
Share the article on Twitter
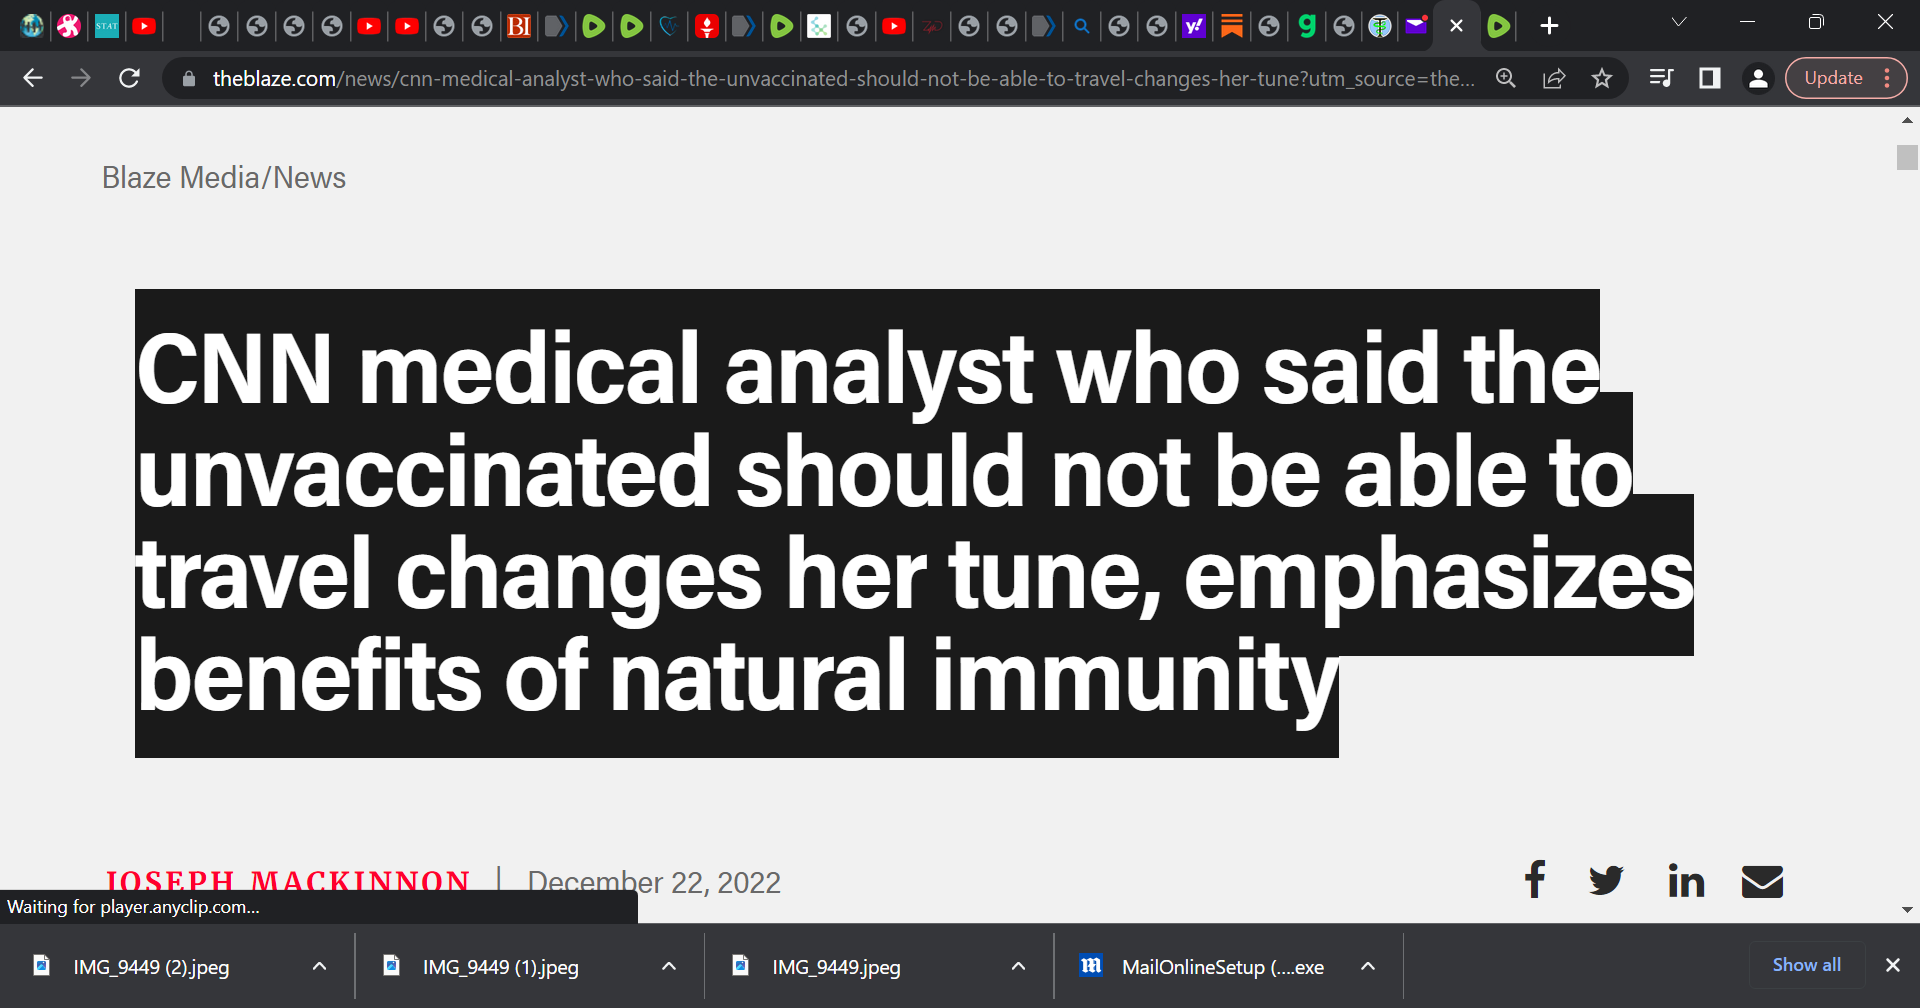click(x=1606, y=881)
